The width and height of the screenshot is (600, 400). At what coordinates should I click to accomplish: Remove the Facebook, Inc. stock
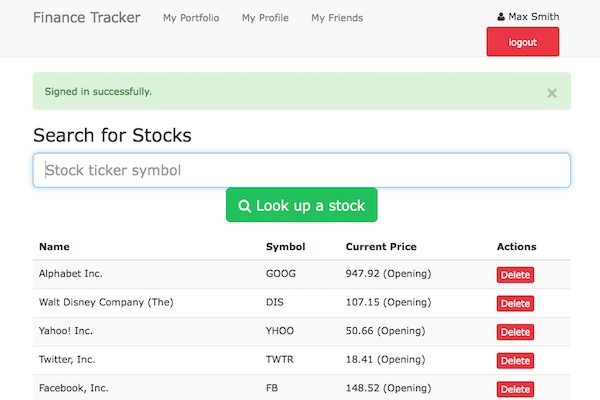(515, 389)
